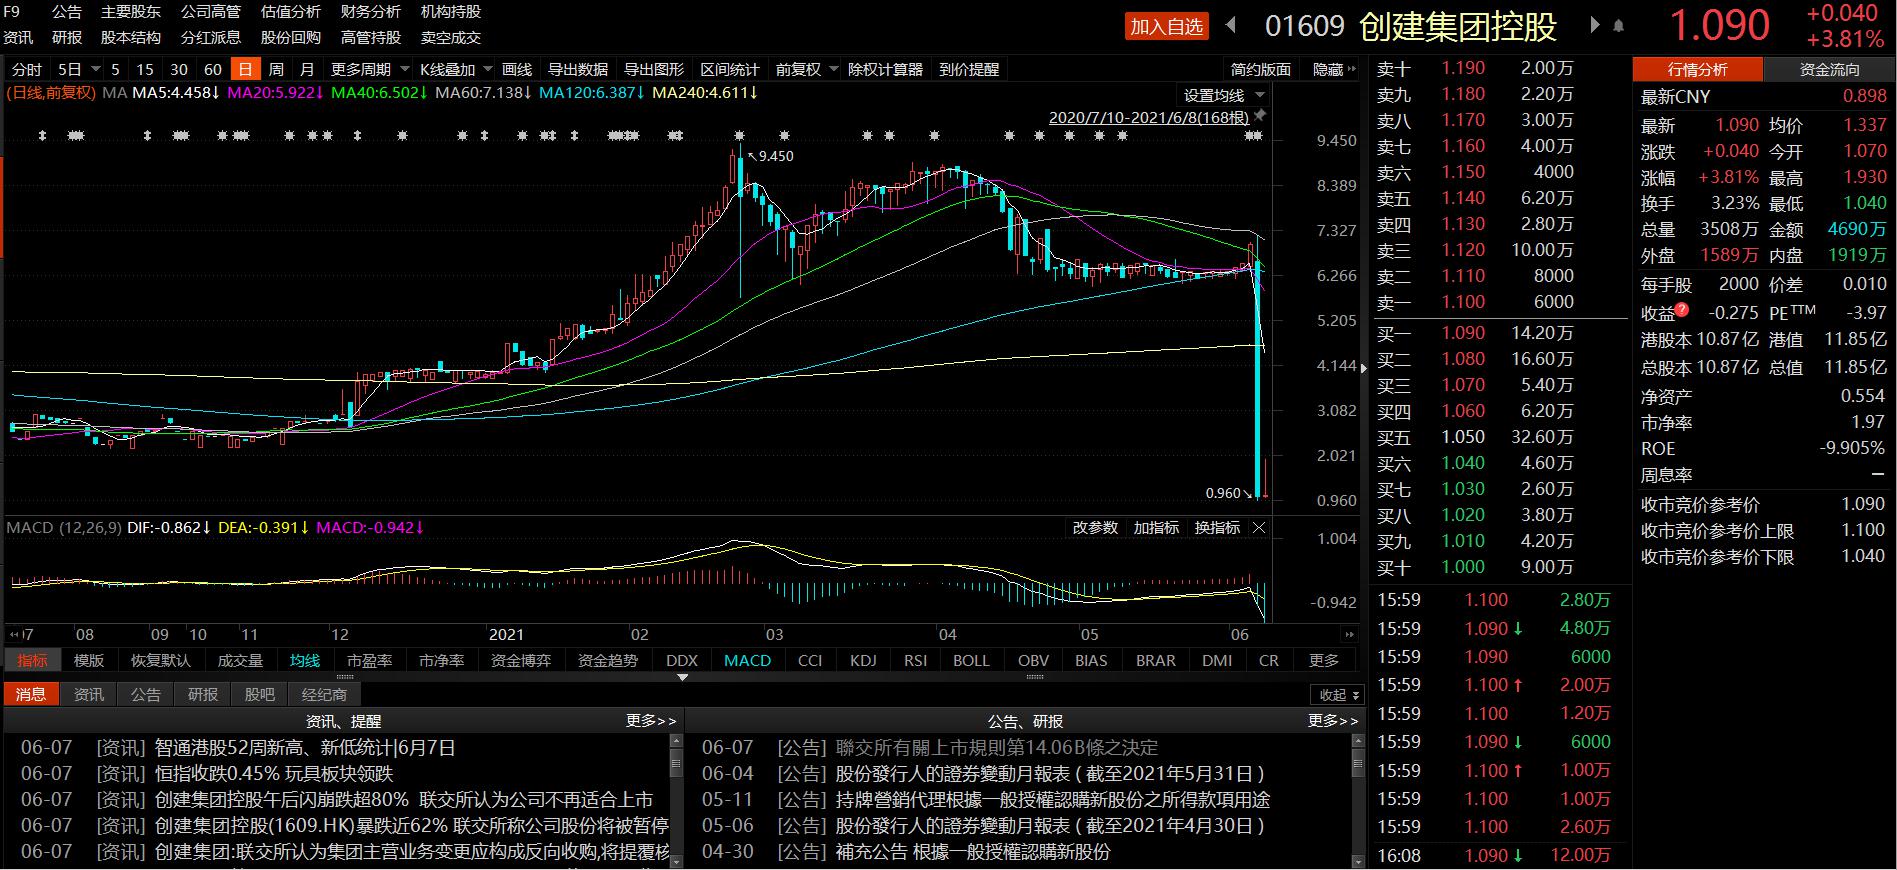Close the MACD indicator panel
This screenshot has height=870, width=1897.
[1259, 527]
